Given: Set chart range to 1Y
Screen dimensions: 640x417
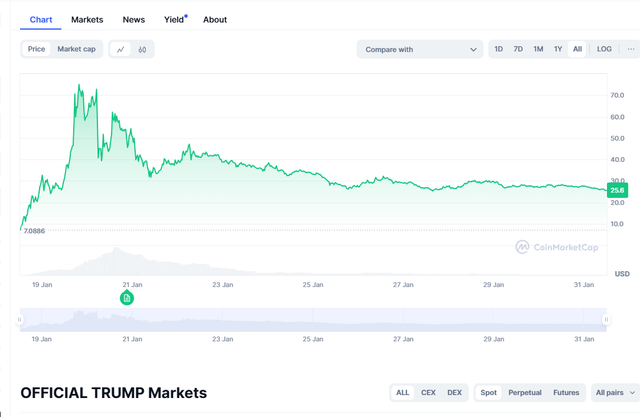Looking at the screenshot, I should pyautogui.click(x=558, y=49).
